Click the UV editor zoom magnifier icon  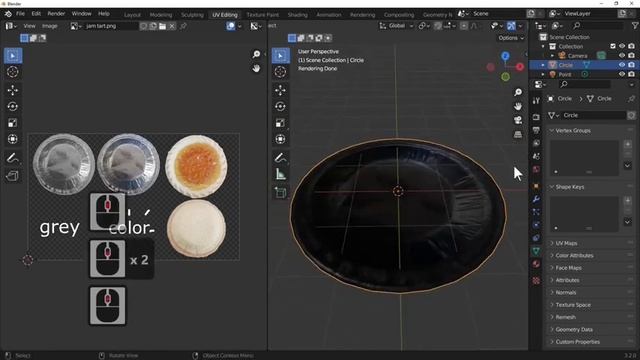tap(256, 54)
